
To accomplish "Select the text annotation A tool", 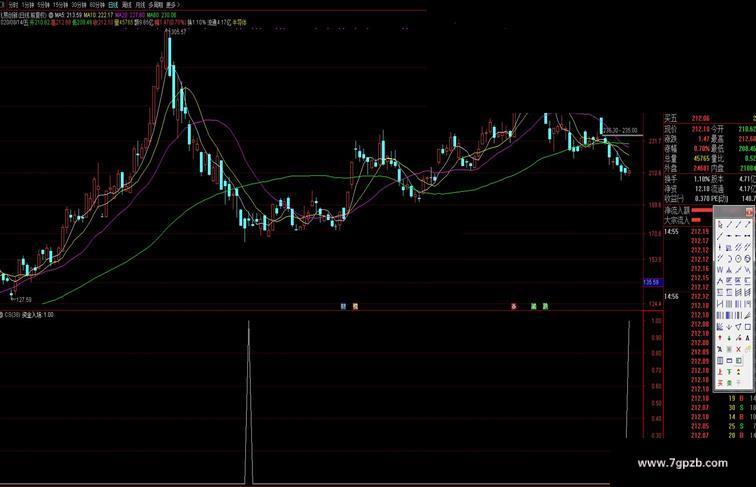I will pyautogui.click(x=748, y=338).
